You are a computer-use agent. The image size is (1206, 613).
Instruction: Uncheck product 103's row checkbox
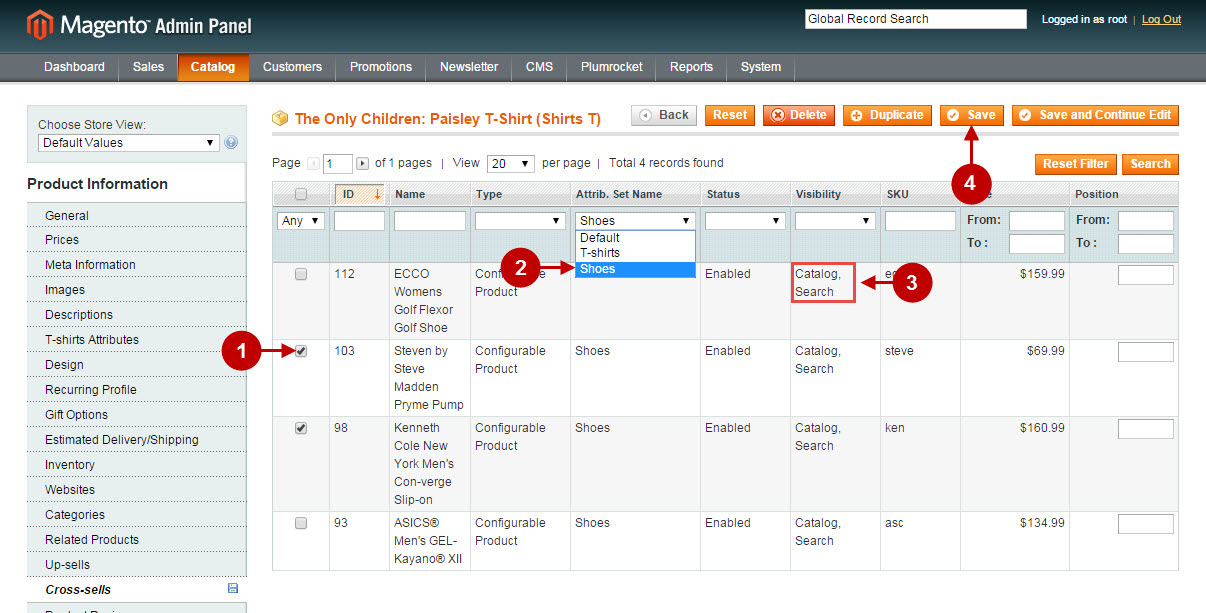click(301, 351)
